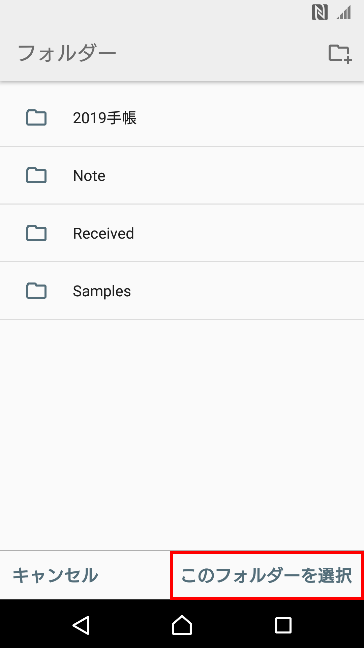Screen dimensions: 364x648
Task: Tap the folder icon next to Note
Action: click(x=36, y=175)
